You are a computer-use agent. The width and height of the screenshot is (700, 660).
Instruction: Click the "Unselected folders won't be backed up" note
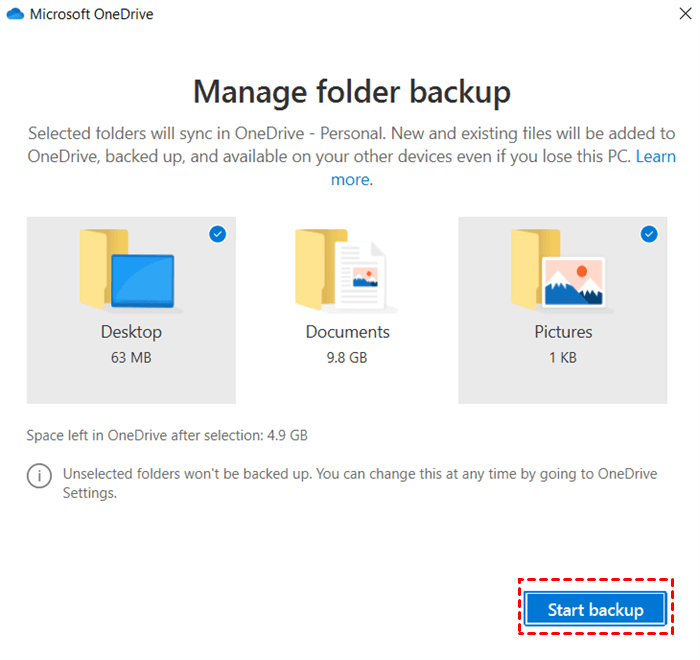[360, 483]
